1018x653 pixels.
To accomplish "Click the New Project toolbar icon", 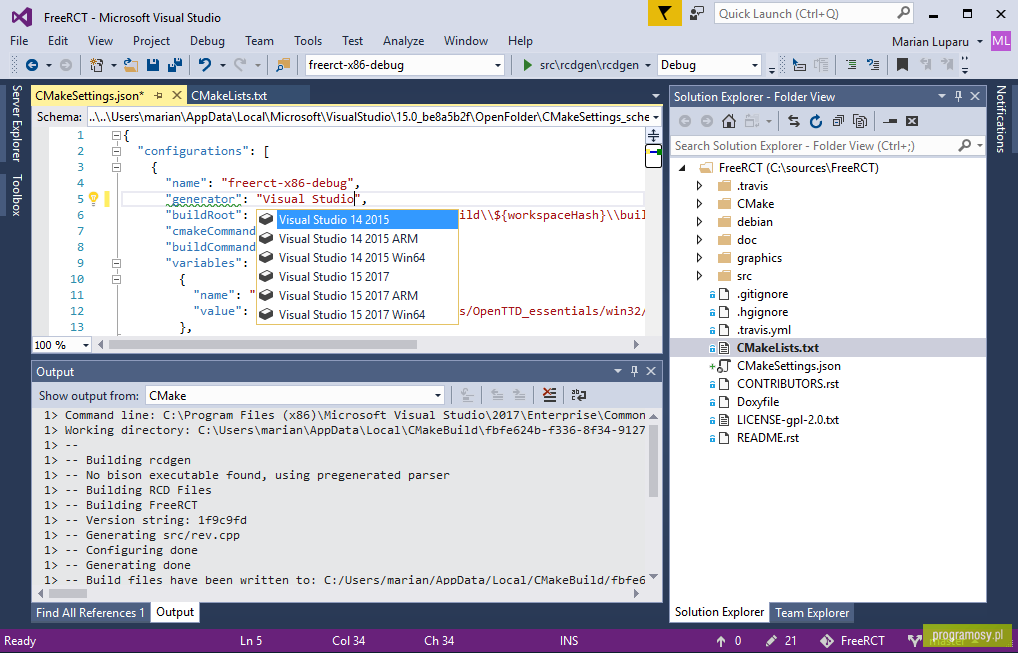I will (96, 65).
